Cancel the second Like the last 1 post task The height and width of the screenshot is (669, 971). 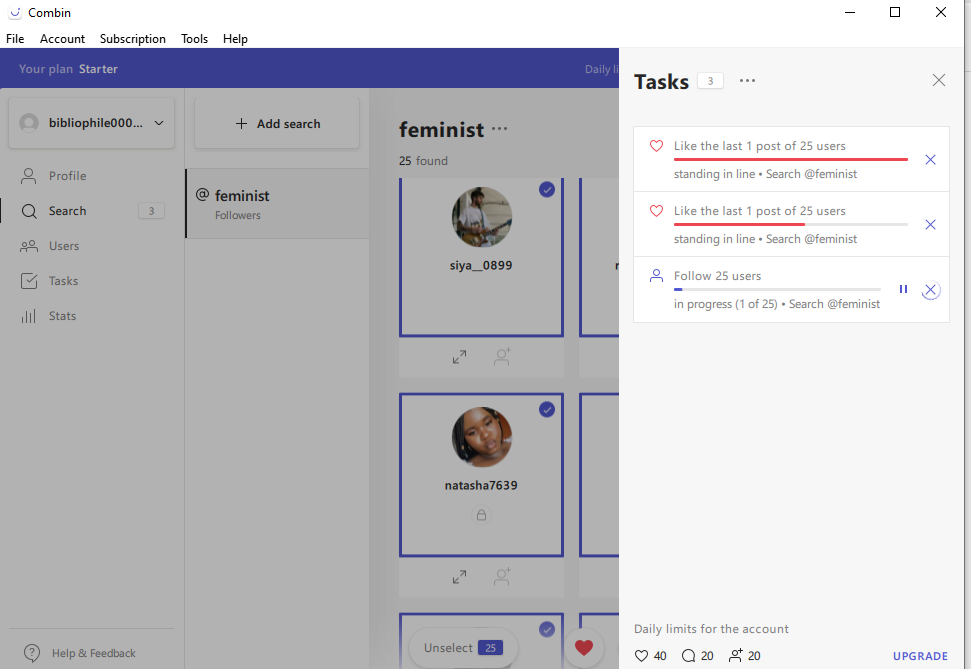[930, 224]
